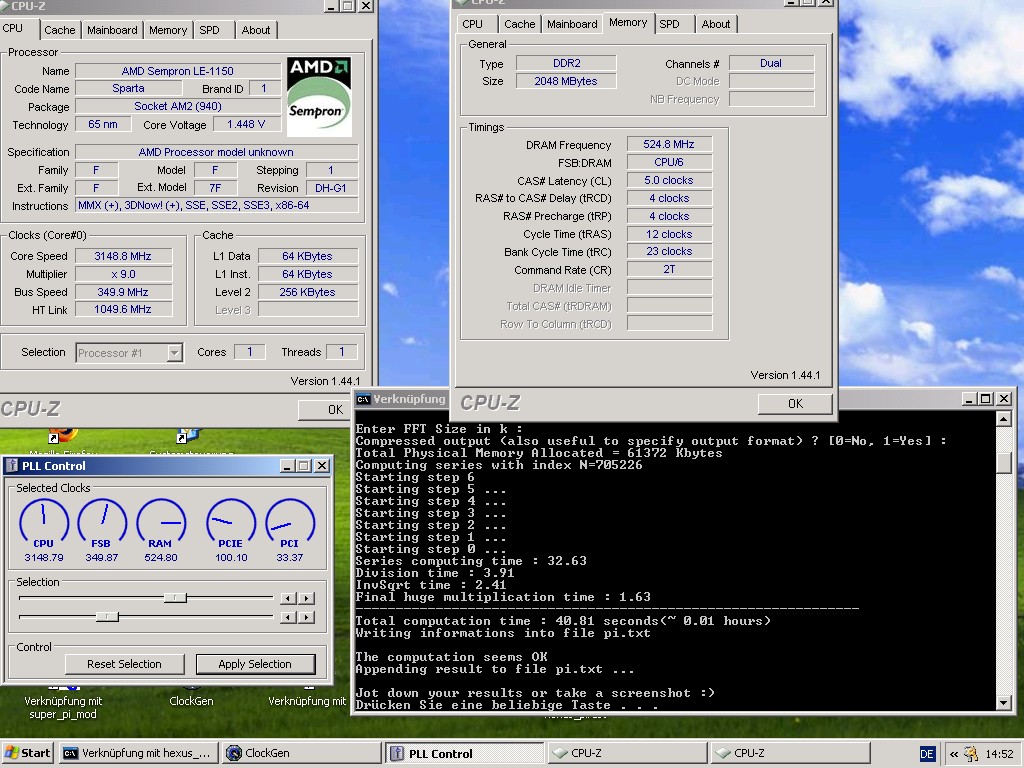
Task: Switch to Cache tab in left CPU-Z
Action: [59, 30]
